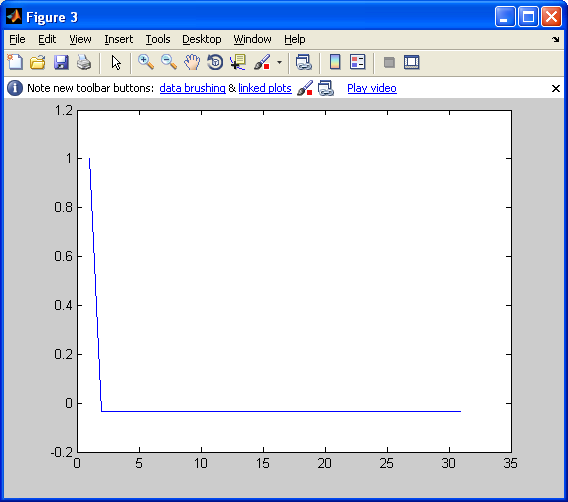This screenshot has width=568, height=502.
Task: Open the Window menu
Action: [252, 39]
